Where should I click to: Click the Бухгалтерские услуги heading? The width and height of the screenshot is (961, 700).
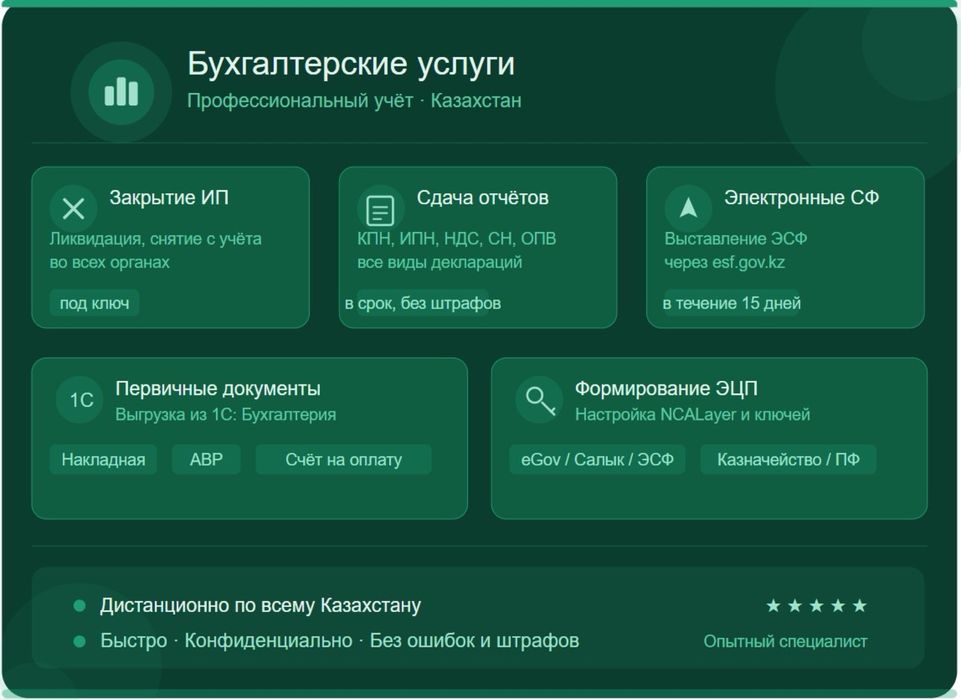(351, 64)
